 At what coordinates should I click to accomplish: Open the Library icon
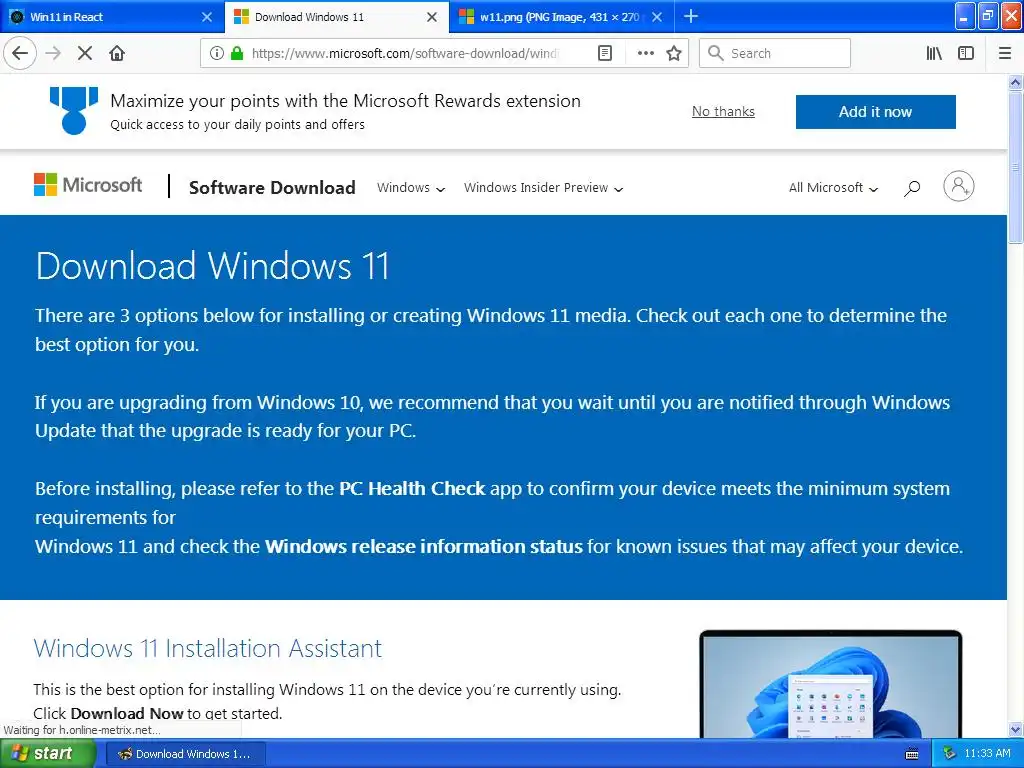click(x=934, y=53)
